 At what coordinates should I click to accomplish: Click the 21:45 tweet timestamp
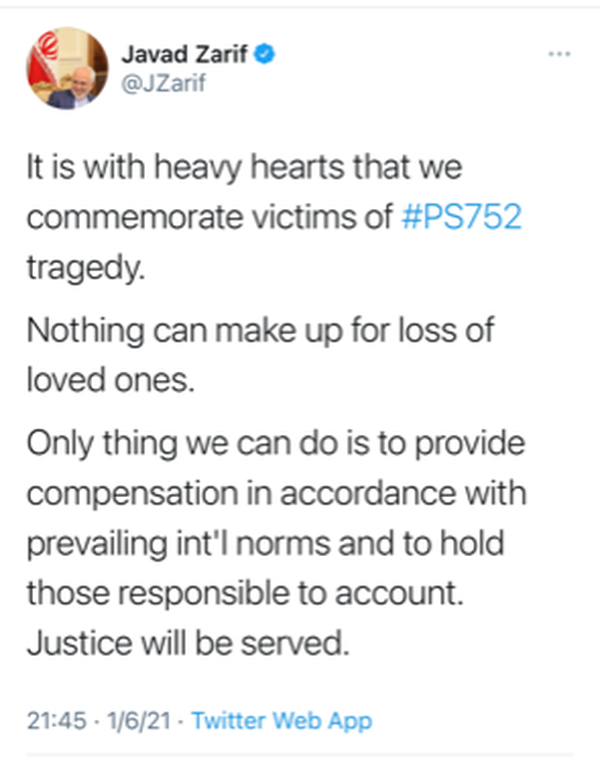click(x=57, y=720)
